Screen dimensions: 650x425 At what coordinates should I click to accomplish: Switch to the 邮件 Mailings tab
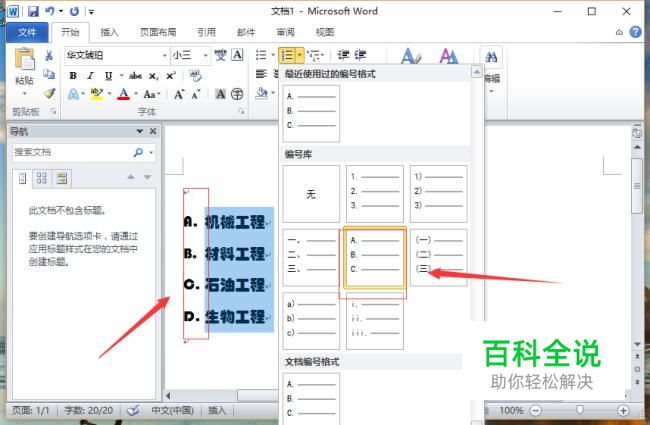coord(246,32)
